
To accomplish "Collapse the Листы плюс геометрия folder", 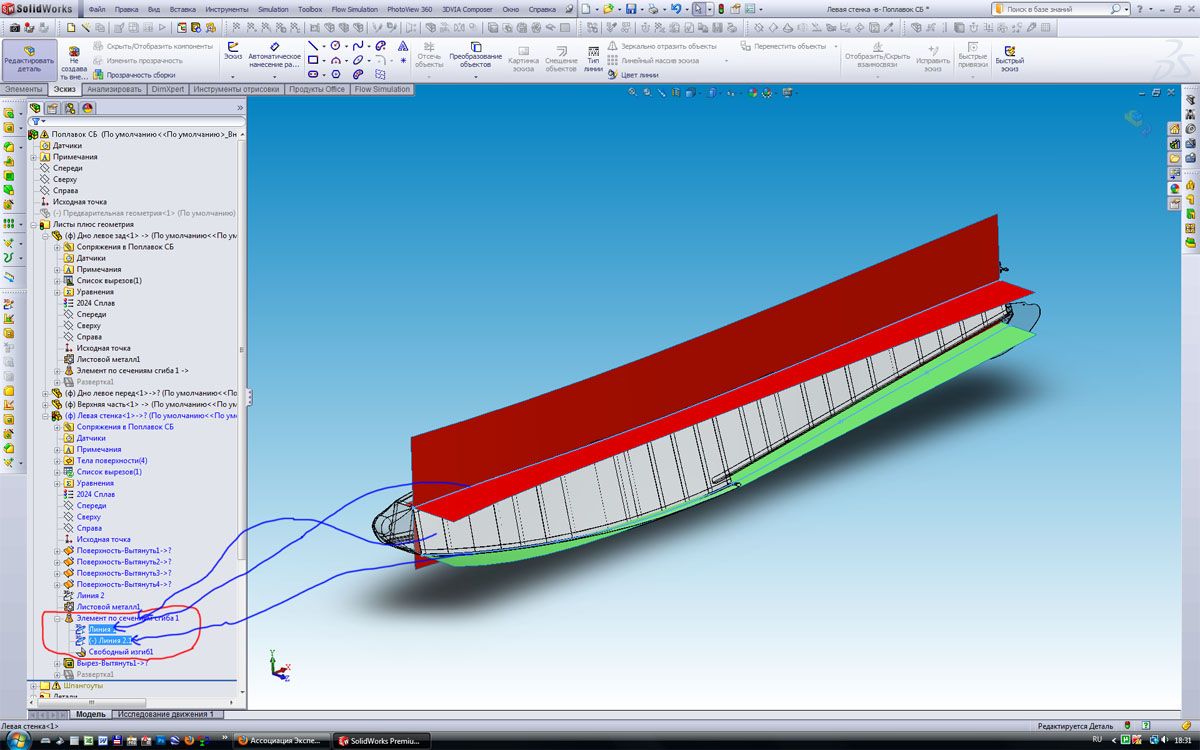I will (34, 225).
